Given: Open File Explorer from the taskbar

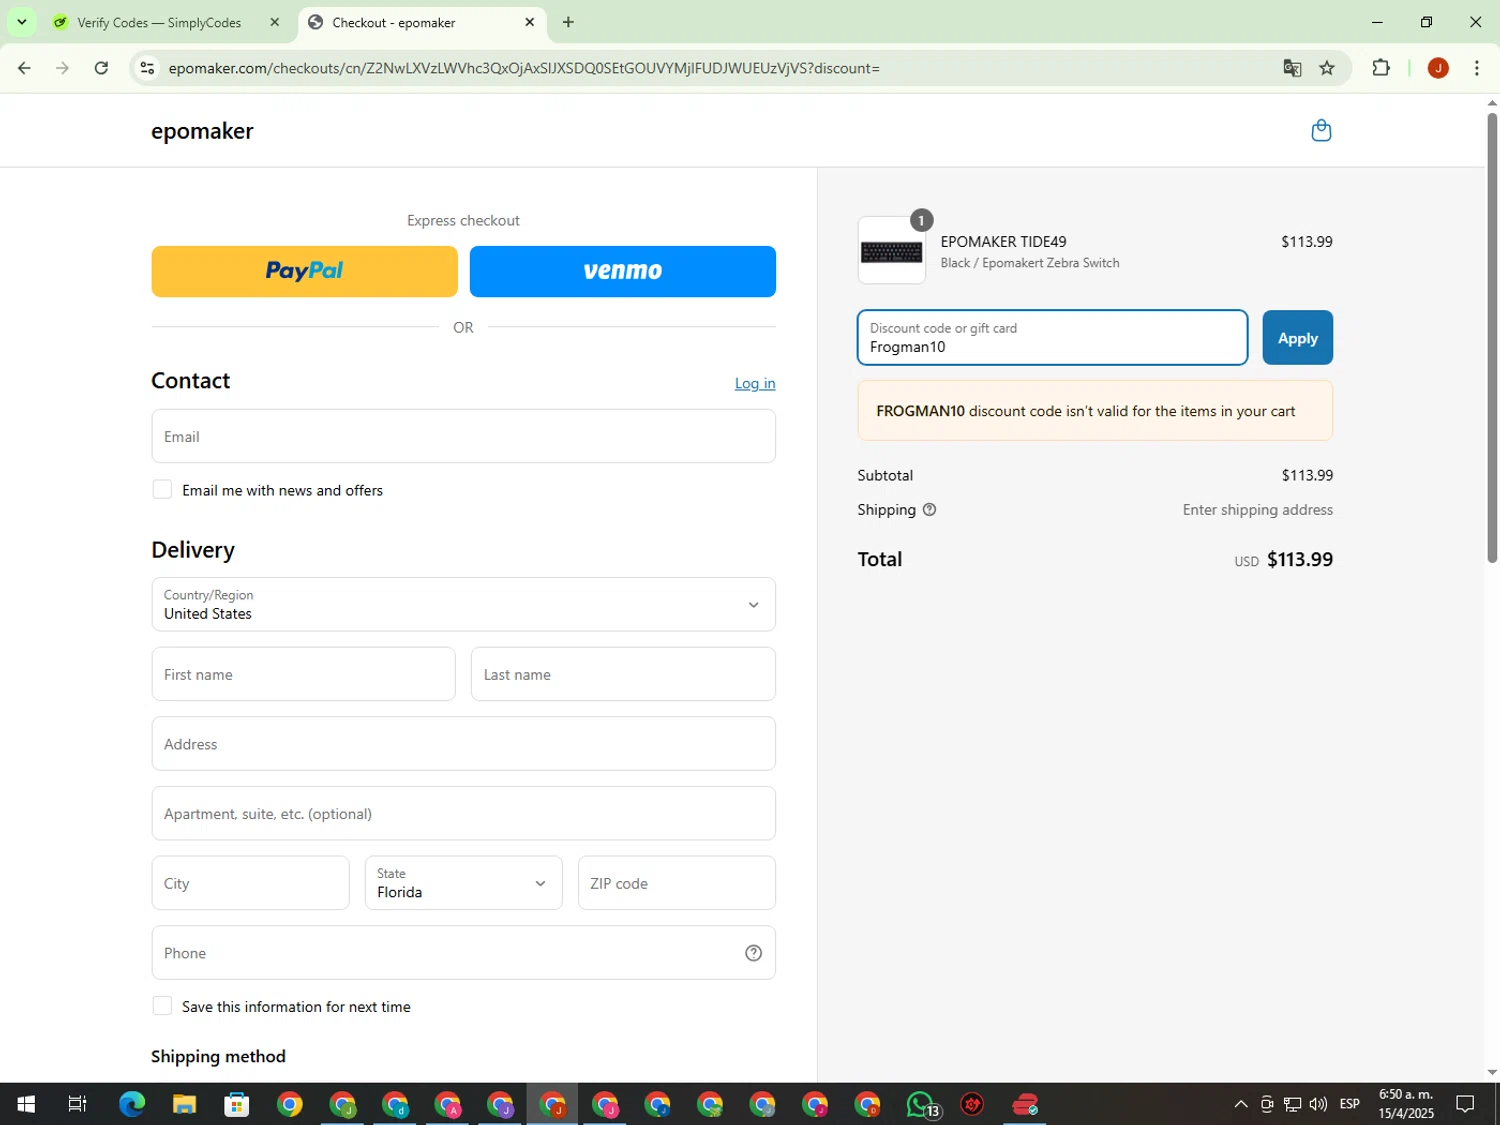Looking at the screenshot, I should pyautogui.click(x=184, y=1104).
